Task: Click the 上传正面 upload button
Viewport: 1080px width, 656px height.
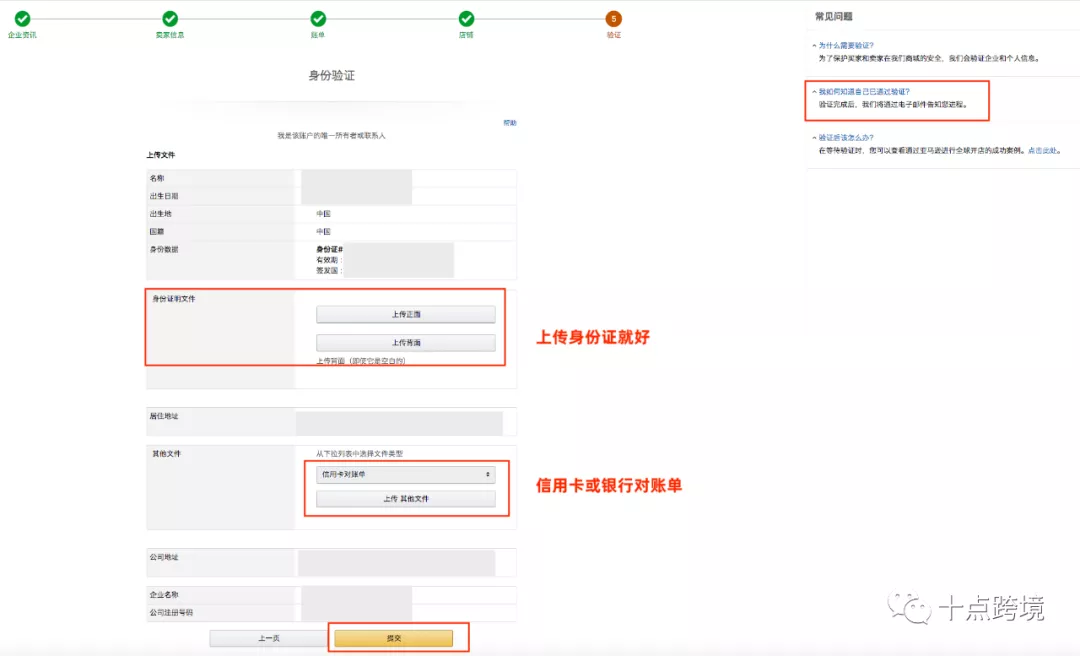Action: click(x=406, y=314)
